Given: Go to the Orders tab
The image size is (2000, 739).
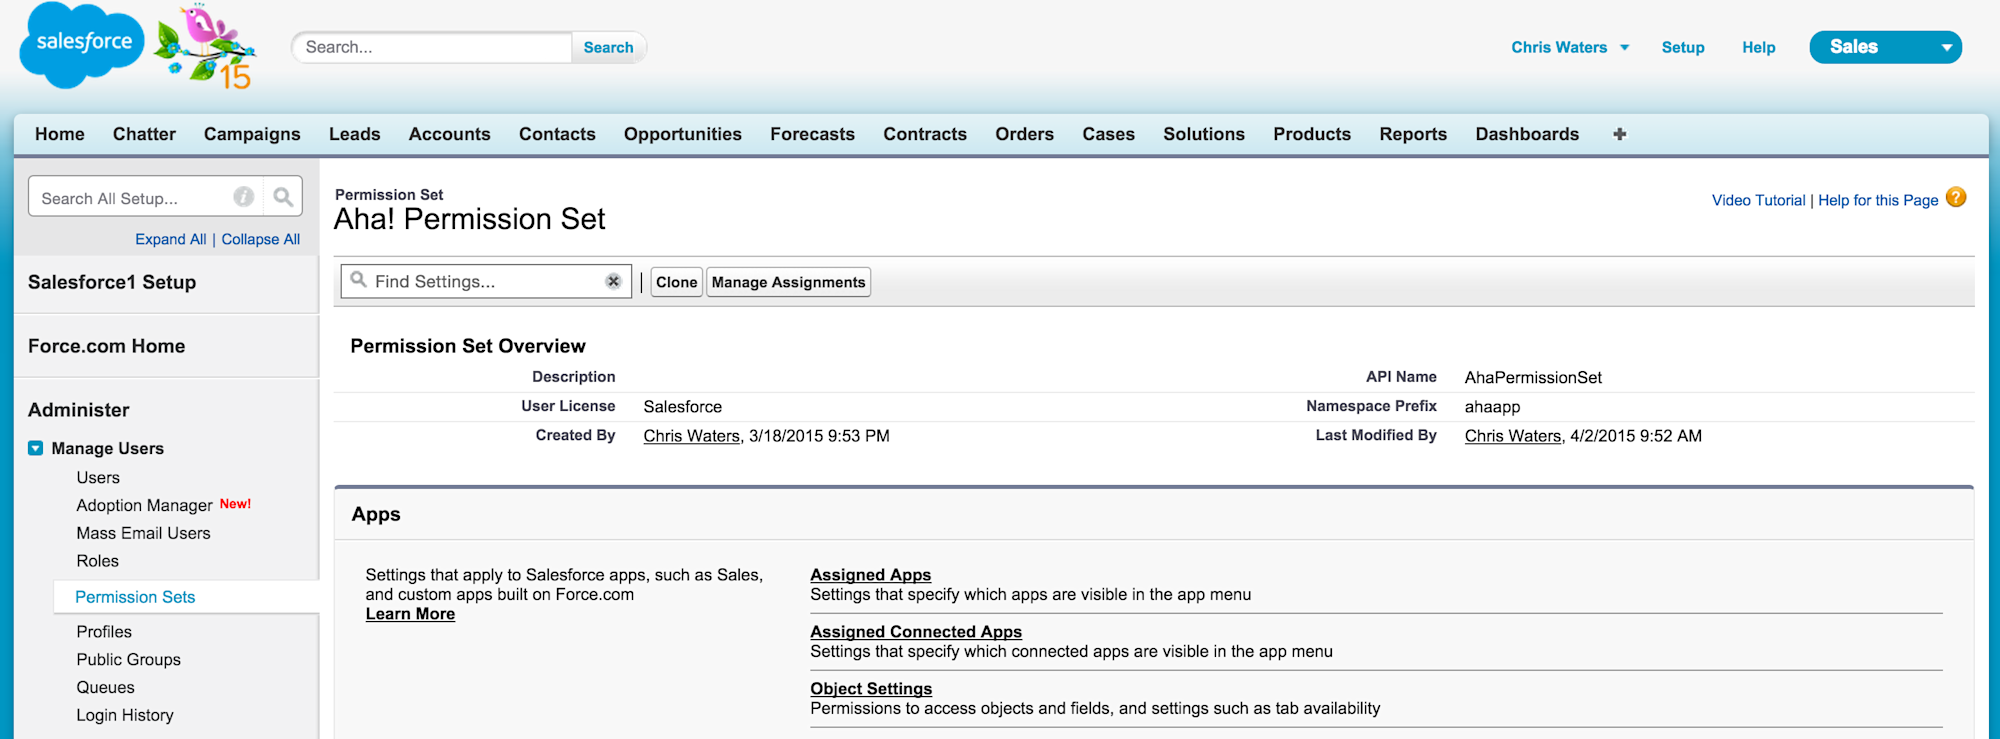Looking at the screenshot, I should [x=1025, y=134].
